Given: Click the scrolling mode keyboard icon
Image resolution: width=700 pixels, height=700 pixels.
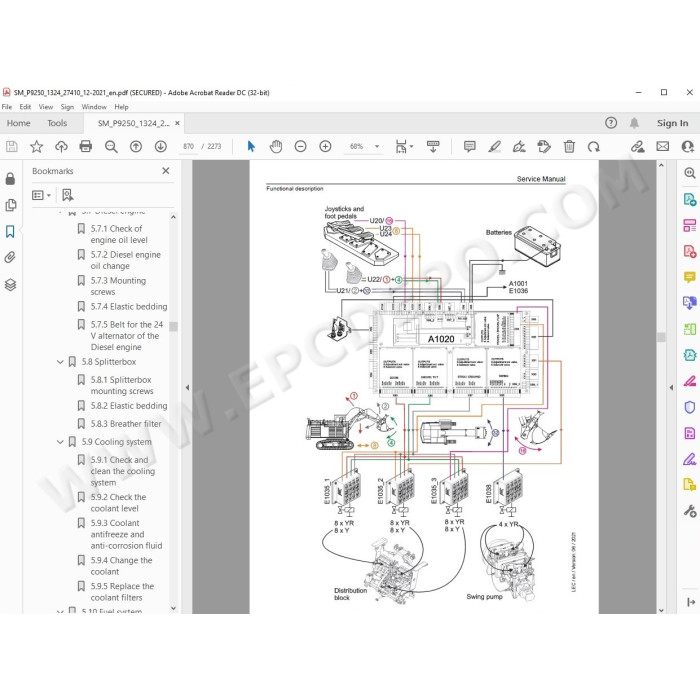Looking at the screenshot, I should (x=433, y=146).
